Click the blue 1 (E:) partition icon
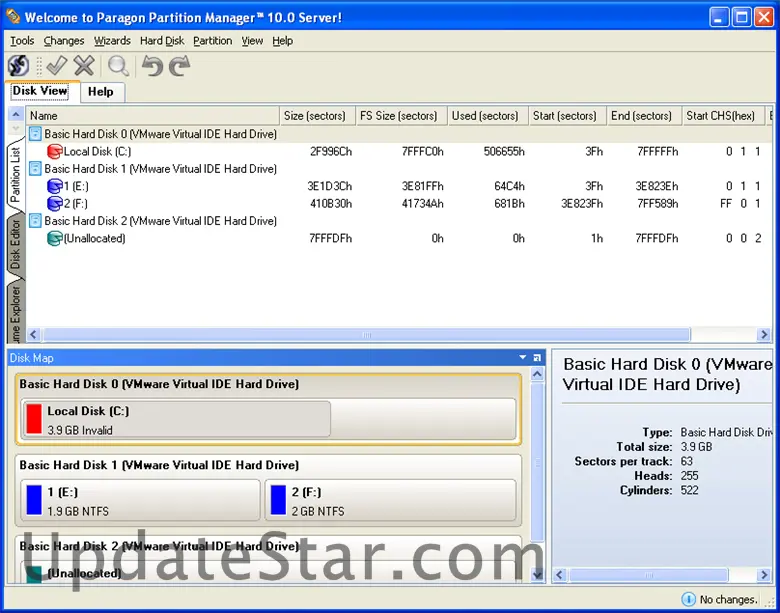The height and width of the screenshot is (613, 780). 54,186
